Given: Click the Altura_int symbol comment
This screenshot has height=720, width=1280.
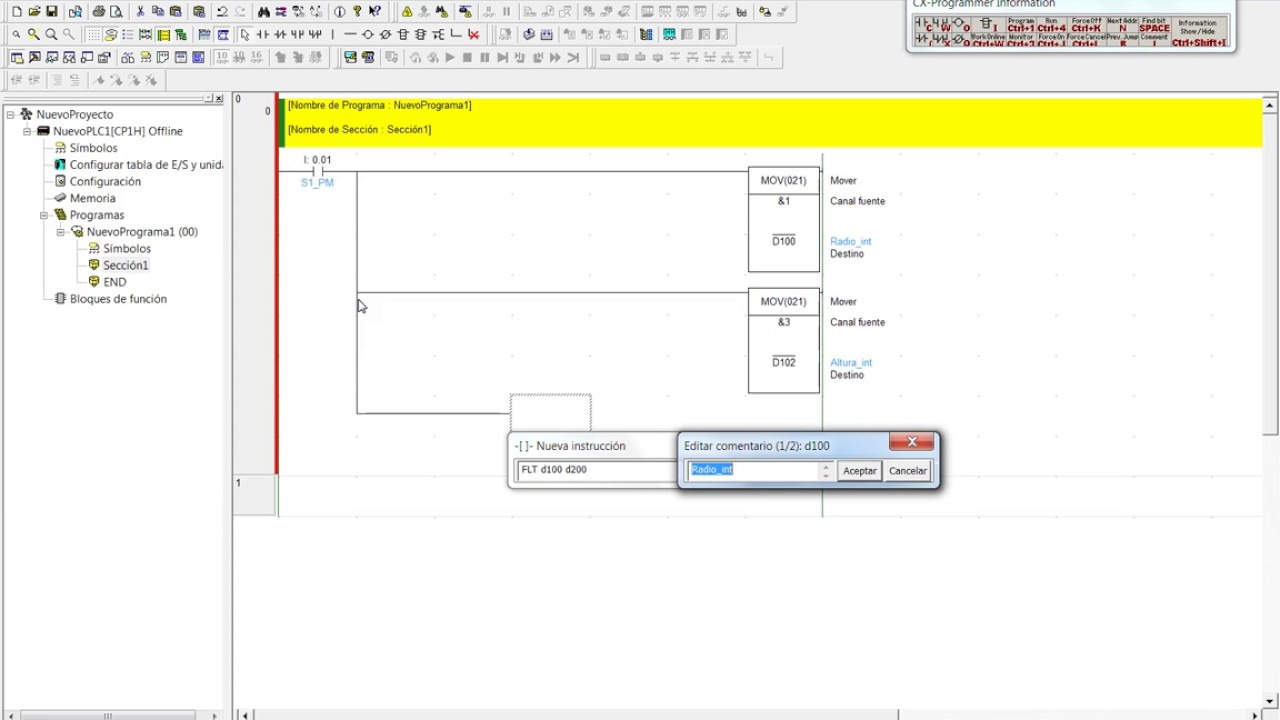Looking at the screenshot, I should [850, 363].
